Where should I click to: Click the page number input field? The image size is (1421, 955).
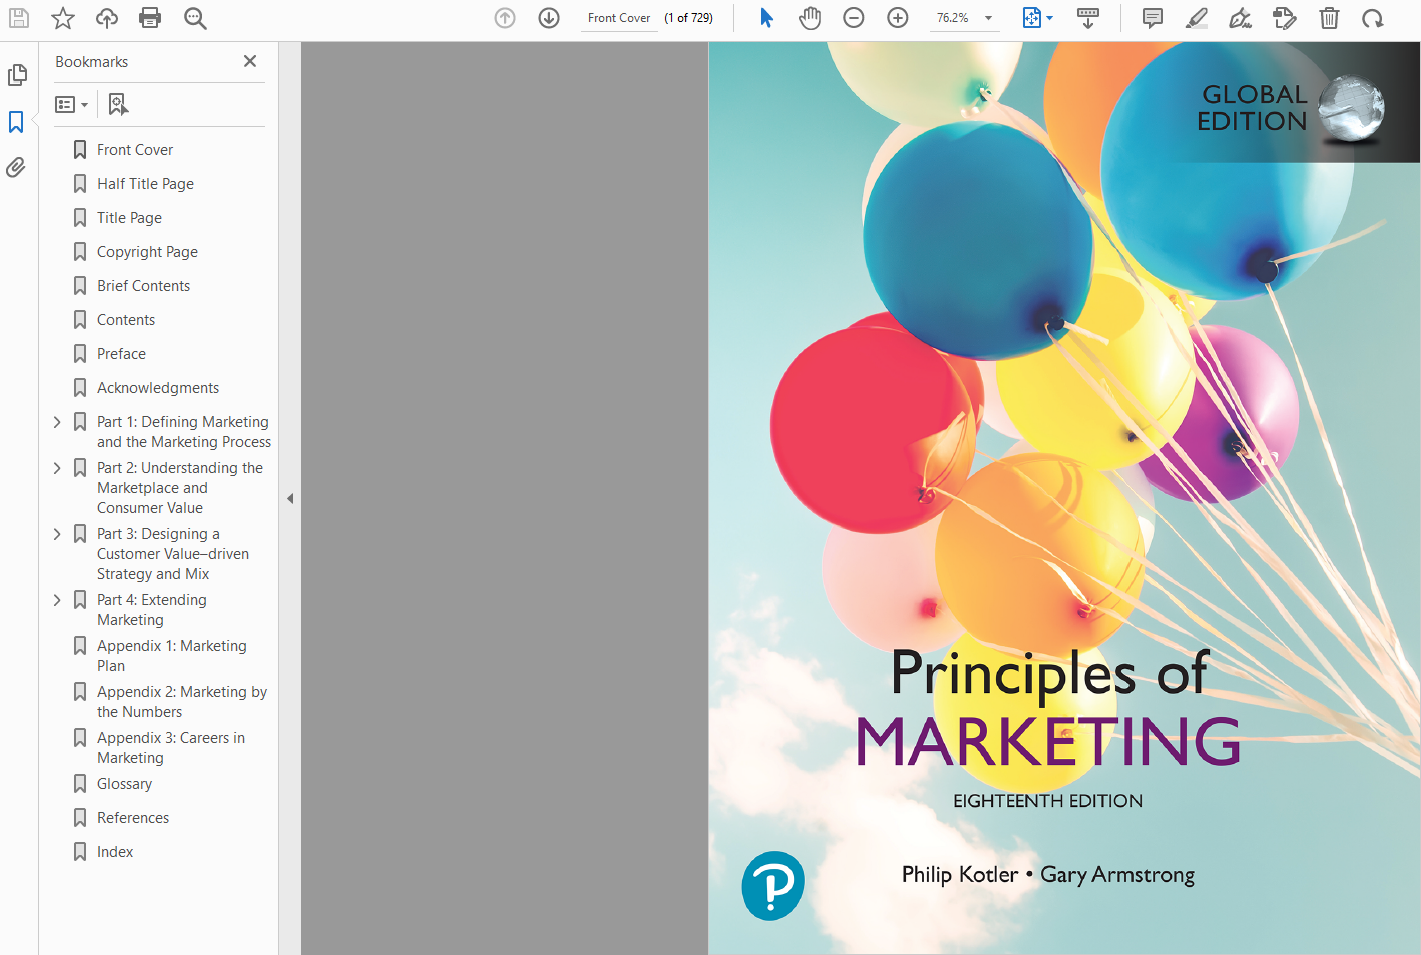click(x=619, y=18)
